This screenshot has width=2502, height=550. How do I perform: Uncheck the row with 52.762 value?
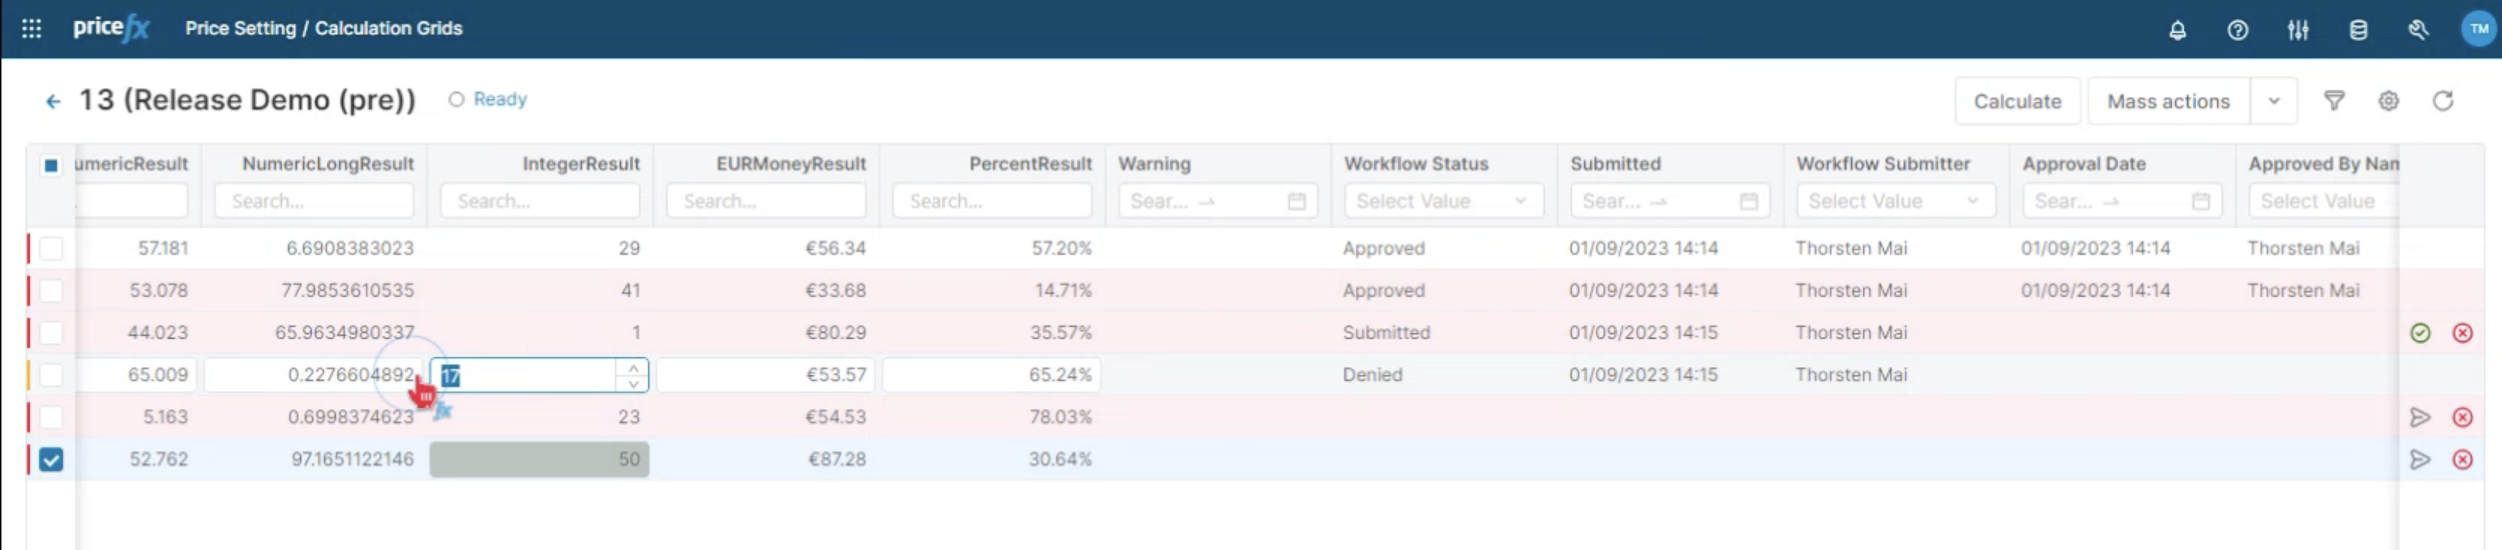click(51, 459)
